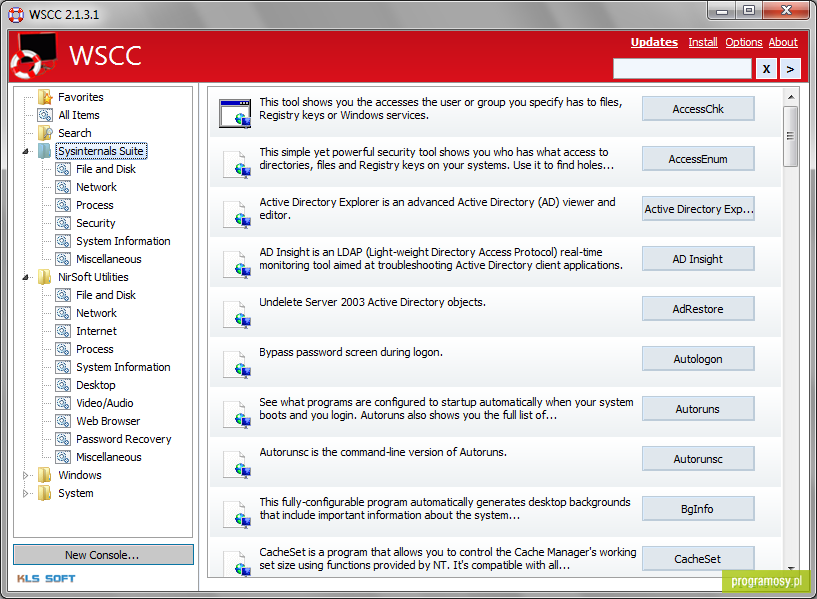Click the WSCC lifebuoy logo in header

pyautogui.click(x=33, y=56)
